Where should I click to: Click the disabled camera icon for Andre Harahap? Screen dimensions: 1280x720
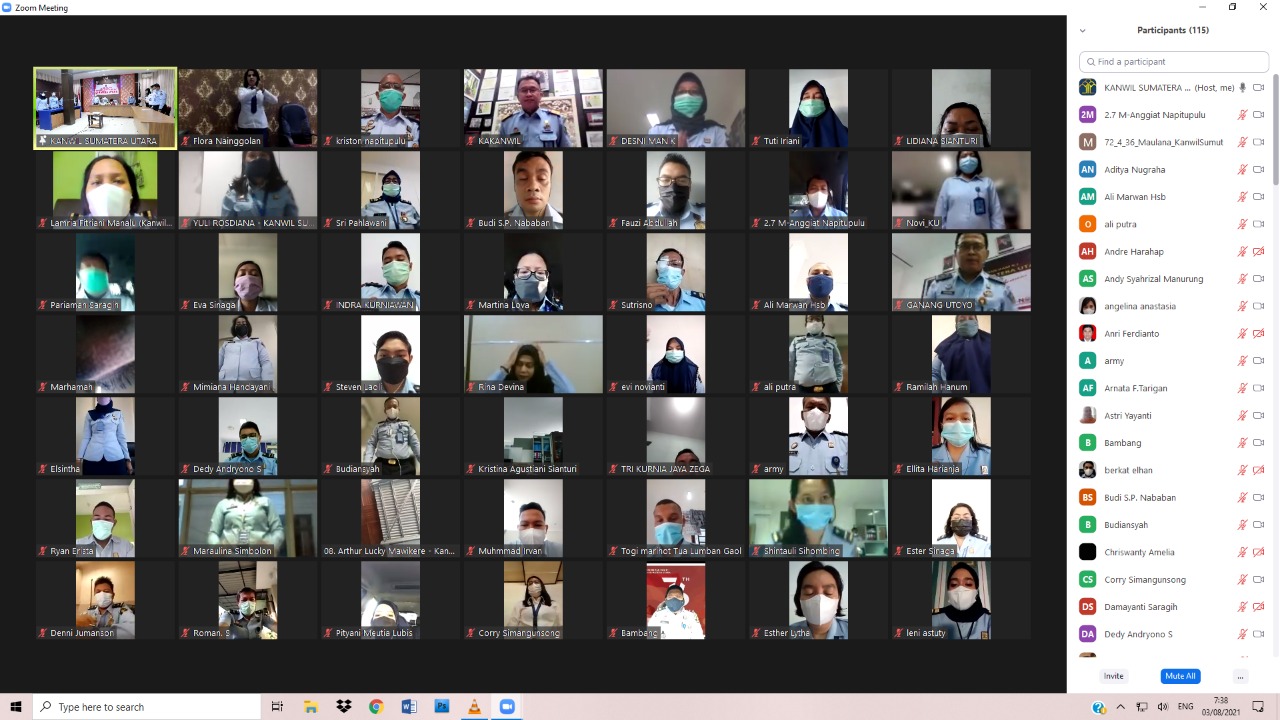tap(1259, 252)
